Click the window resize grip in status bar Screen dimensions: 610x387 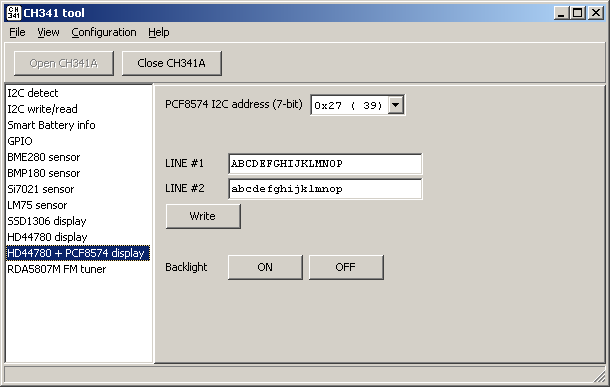pos(599,376)
